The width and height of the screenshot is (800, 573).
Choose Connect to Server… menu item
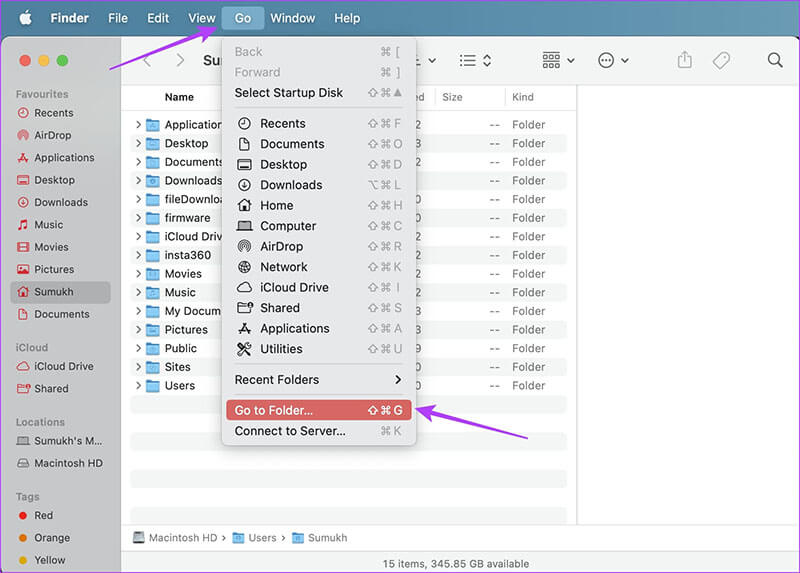point(319,431)
